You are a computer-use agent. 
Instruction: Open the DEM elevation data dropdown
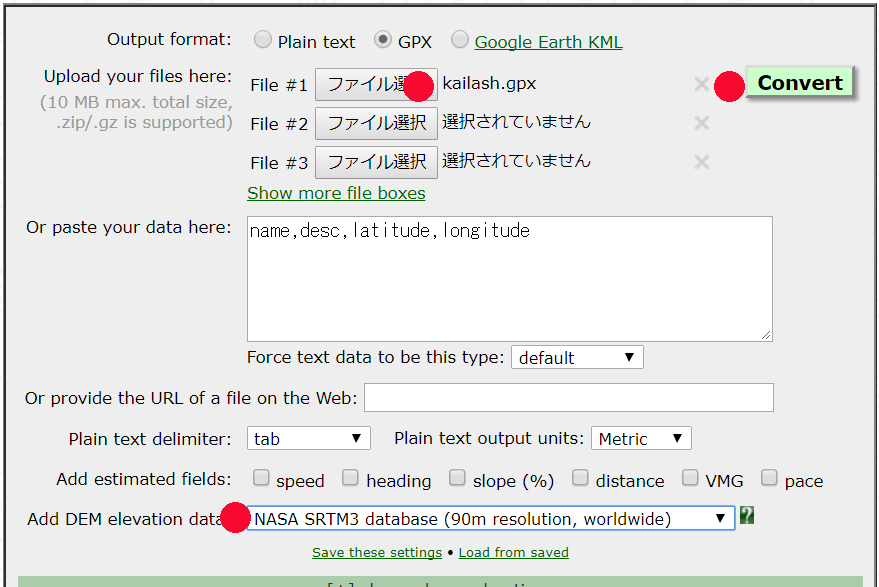point(491,519)
